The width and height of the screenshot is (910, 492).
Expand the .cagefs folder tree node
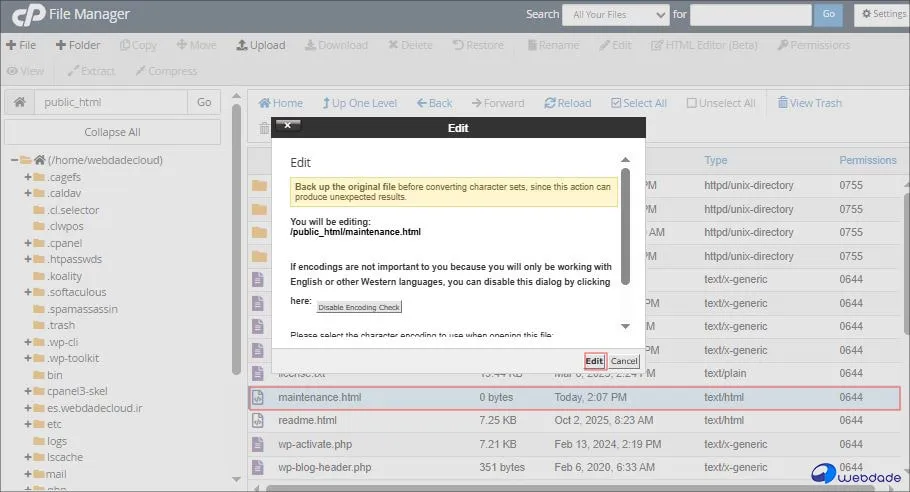pos(28,177)
